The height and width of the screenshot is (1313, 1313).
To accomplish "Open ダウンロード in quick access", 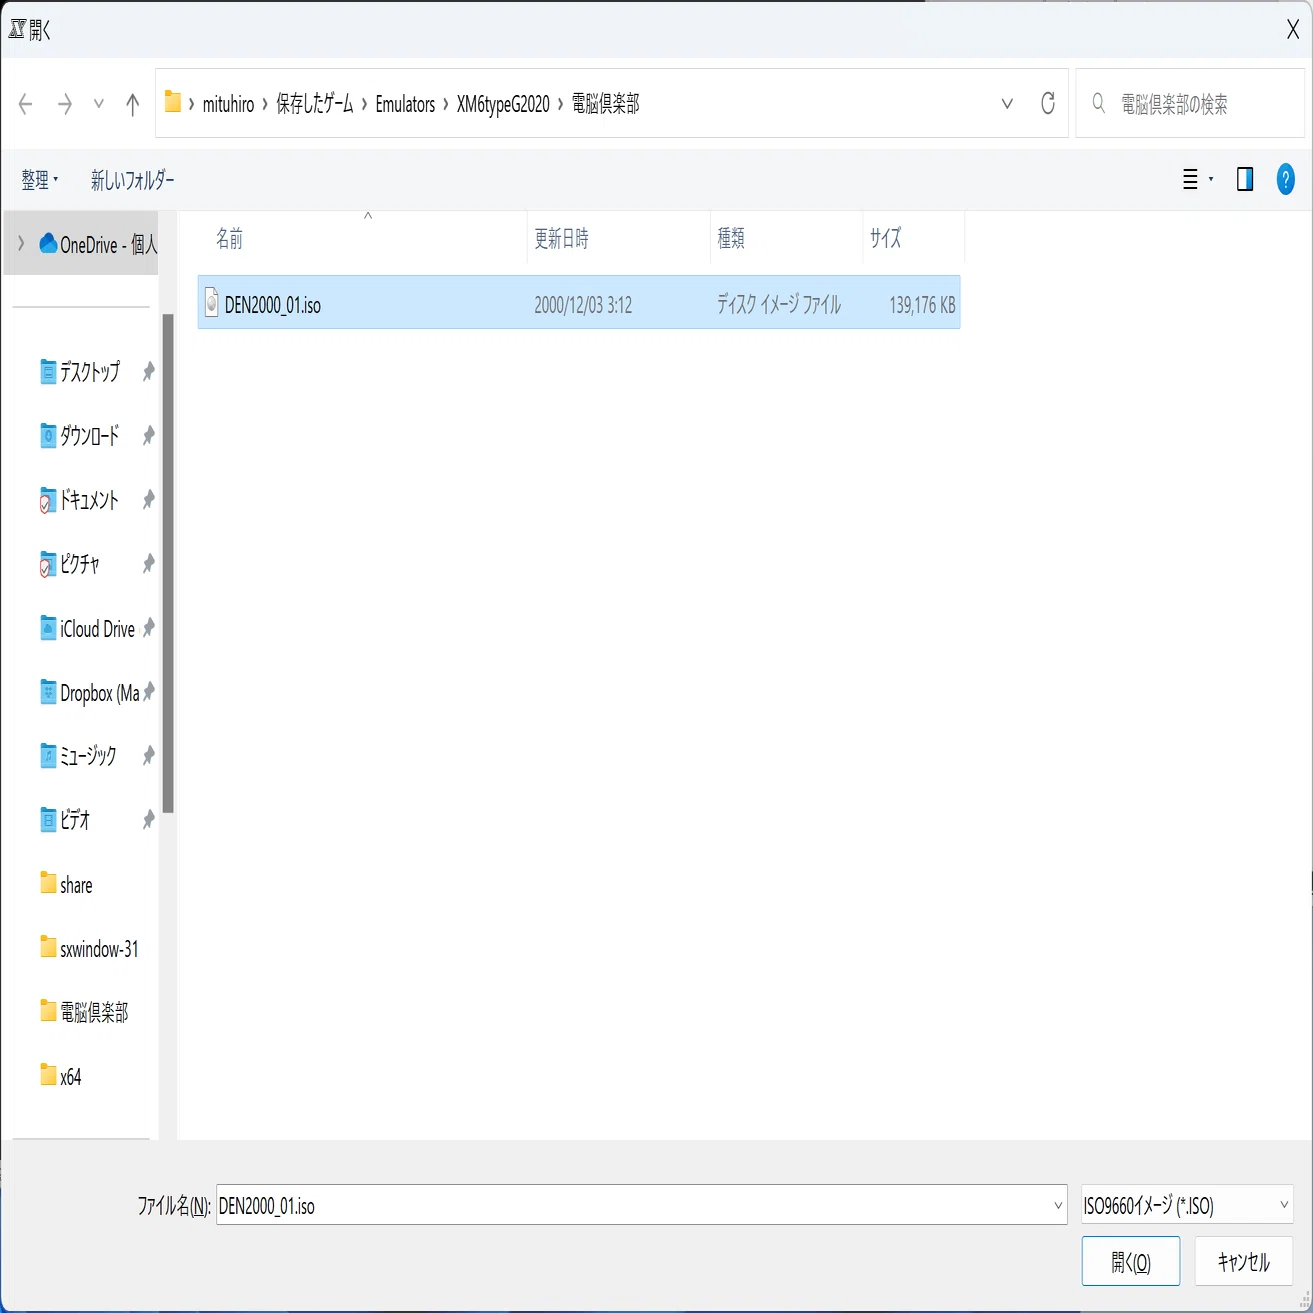I will tap(89, 436).
